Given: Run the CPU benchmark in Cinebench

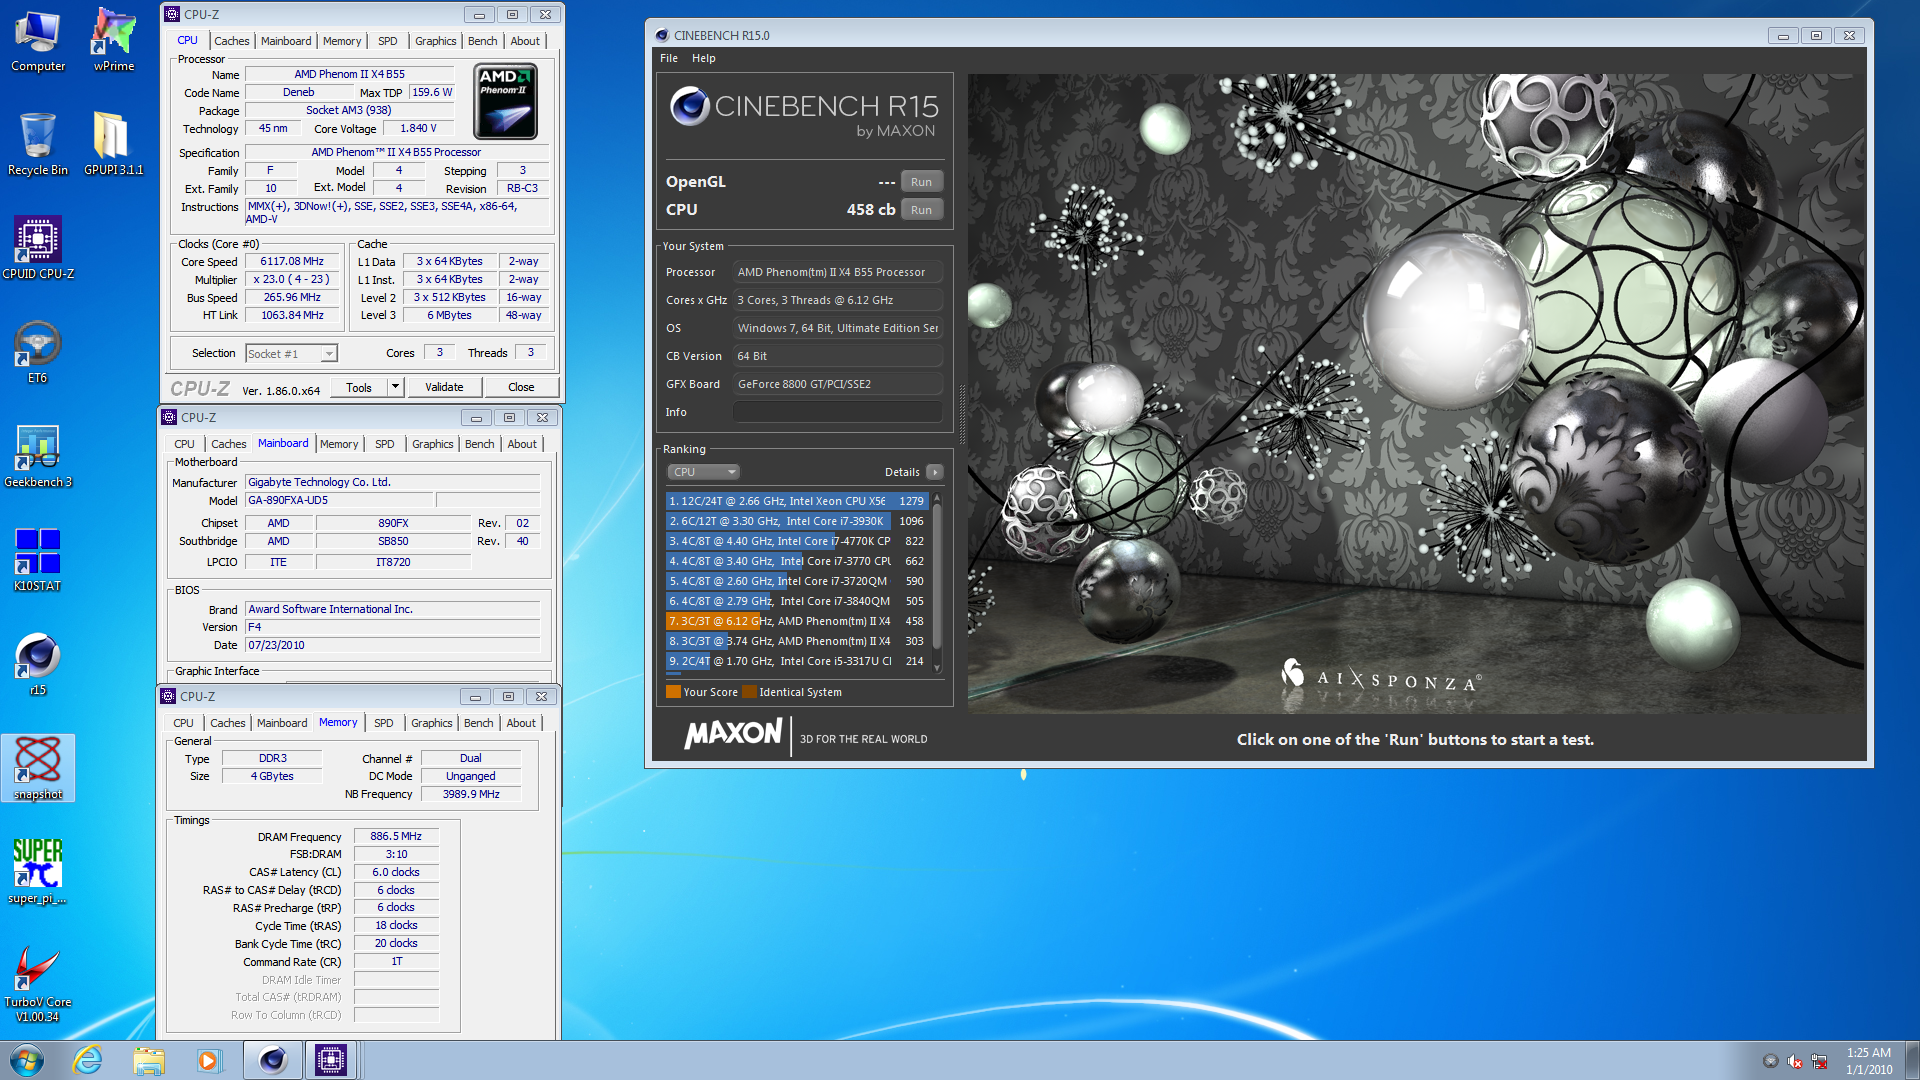Looking at the screenshot, I should click(921, 210).
